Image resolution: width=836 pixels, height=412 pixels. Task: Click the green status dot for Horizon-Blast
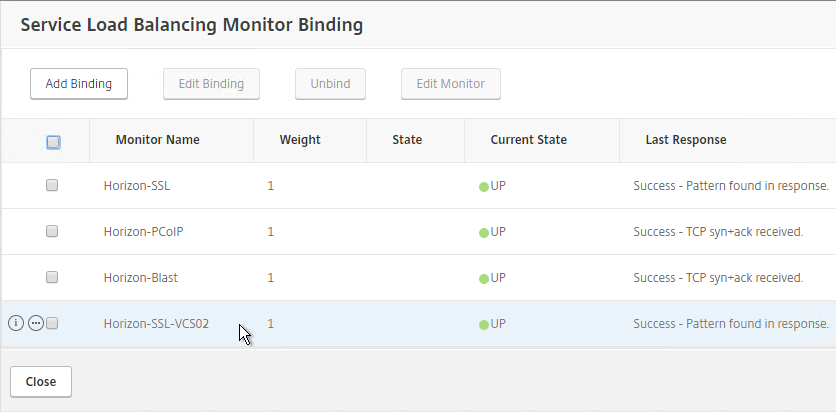484,279
